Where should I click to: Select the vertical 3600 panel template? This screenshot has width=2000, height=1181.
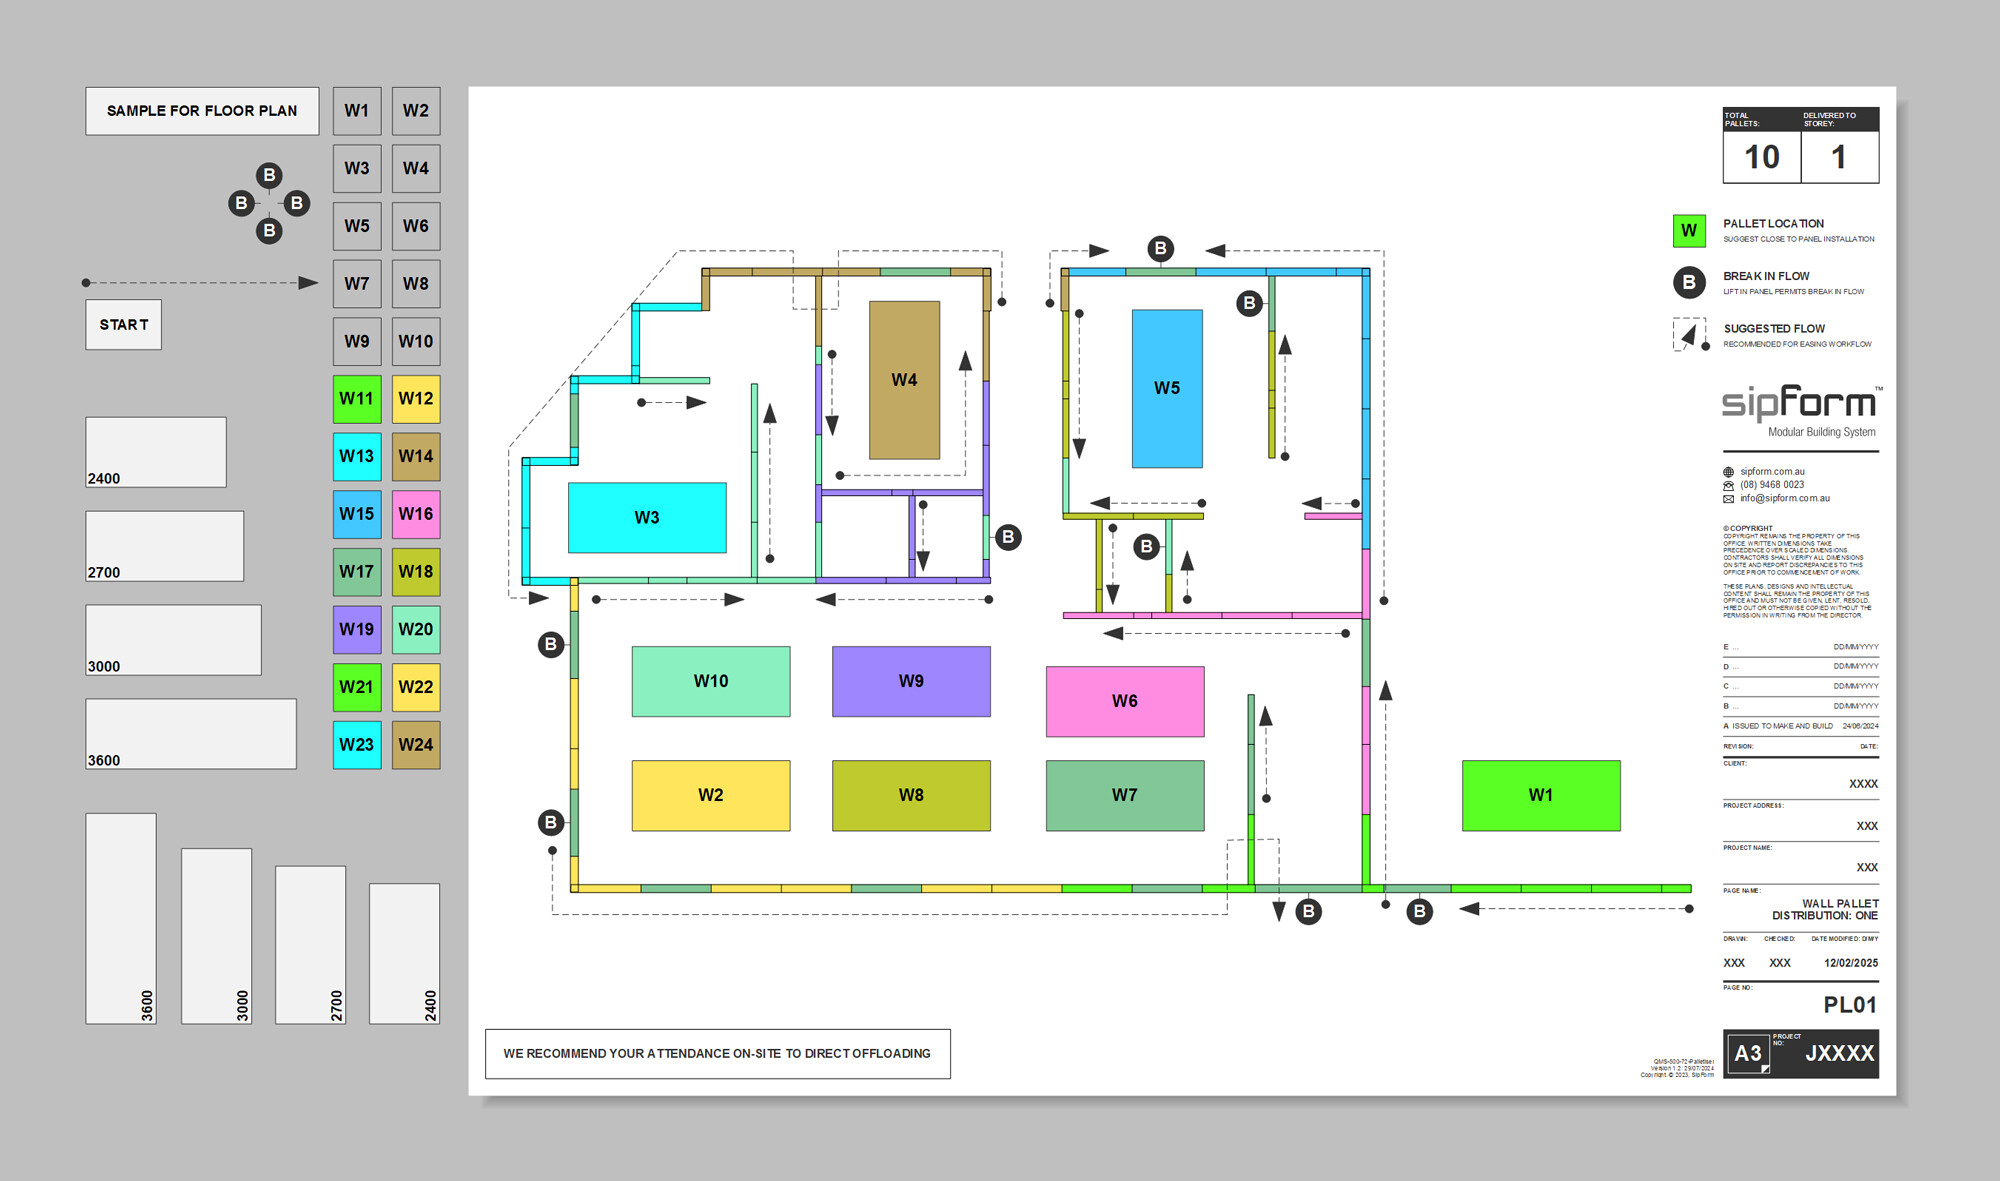pyautogui.click(x=121, y=918)
